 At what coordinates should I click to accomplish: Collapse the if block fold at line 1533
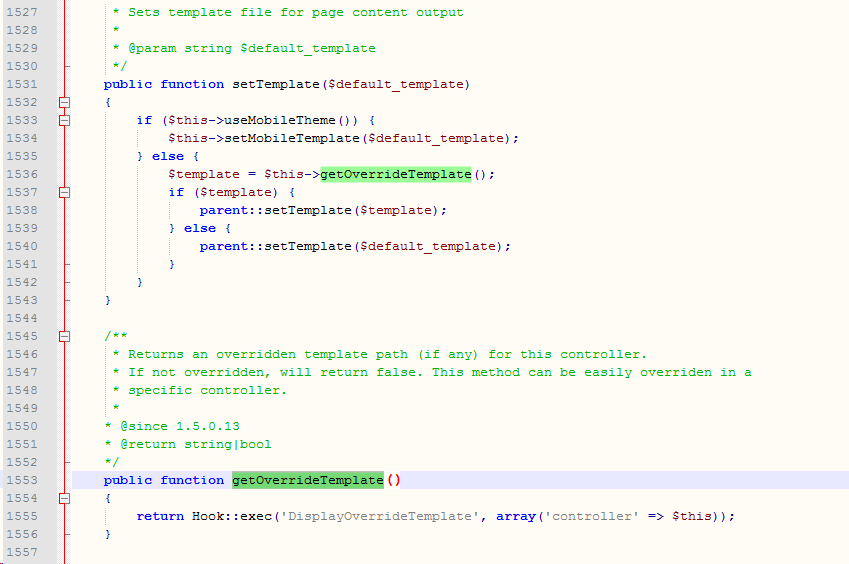[x=64, y=120]
